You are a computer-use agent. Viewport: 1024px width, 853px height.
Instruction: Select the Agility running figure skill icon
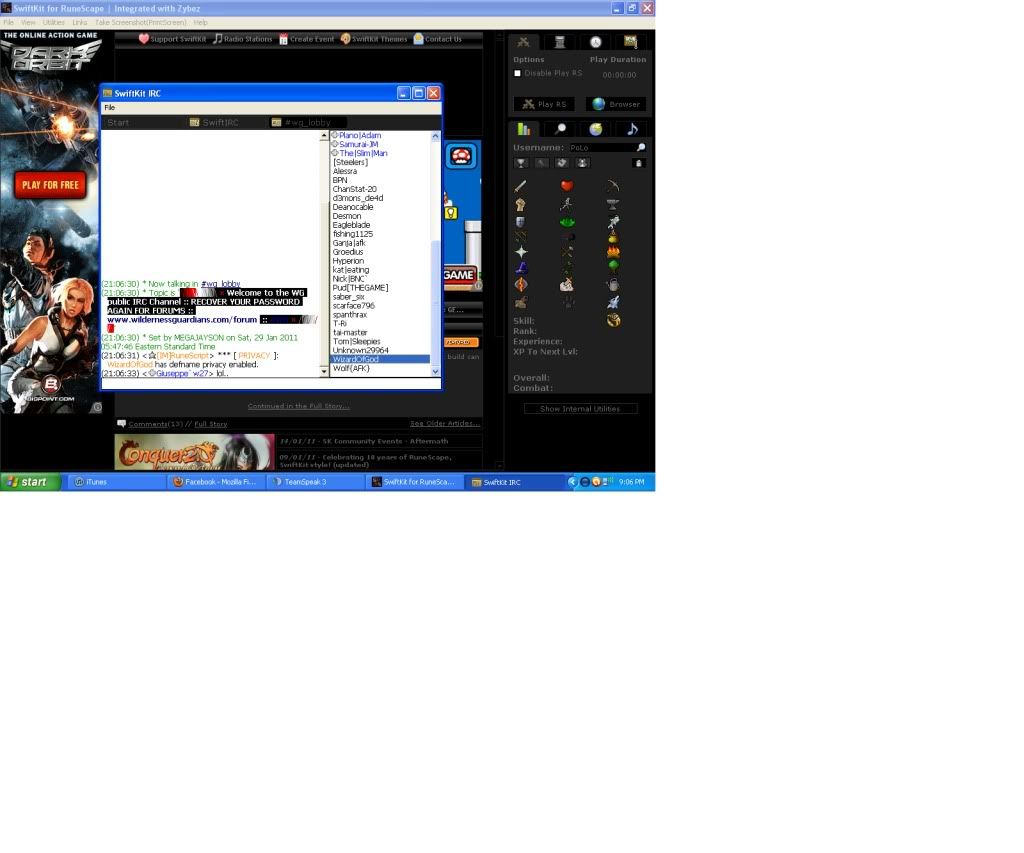tap(567, 204)
